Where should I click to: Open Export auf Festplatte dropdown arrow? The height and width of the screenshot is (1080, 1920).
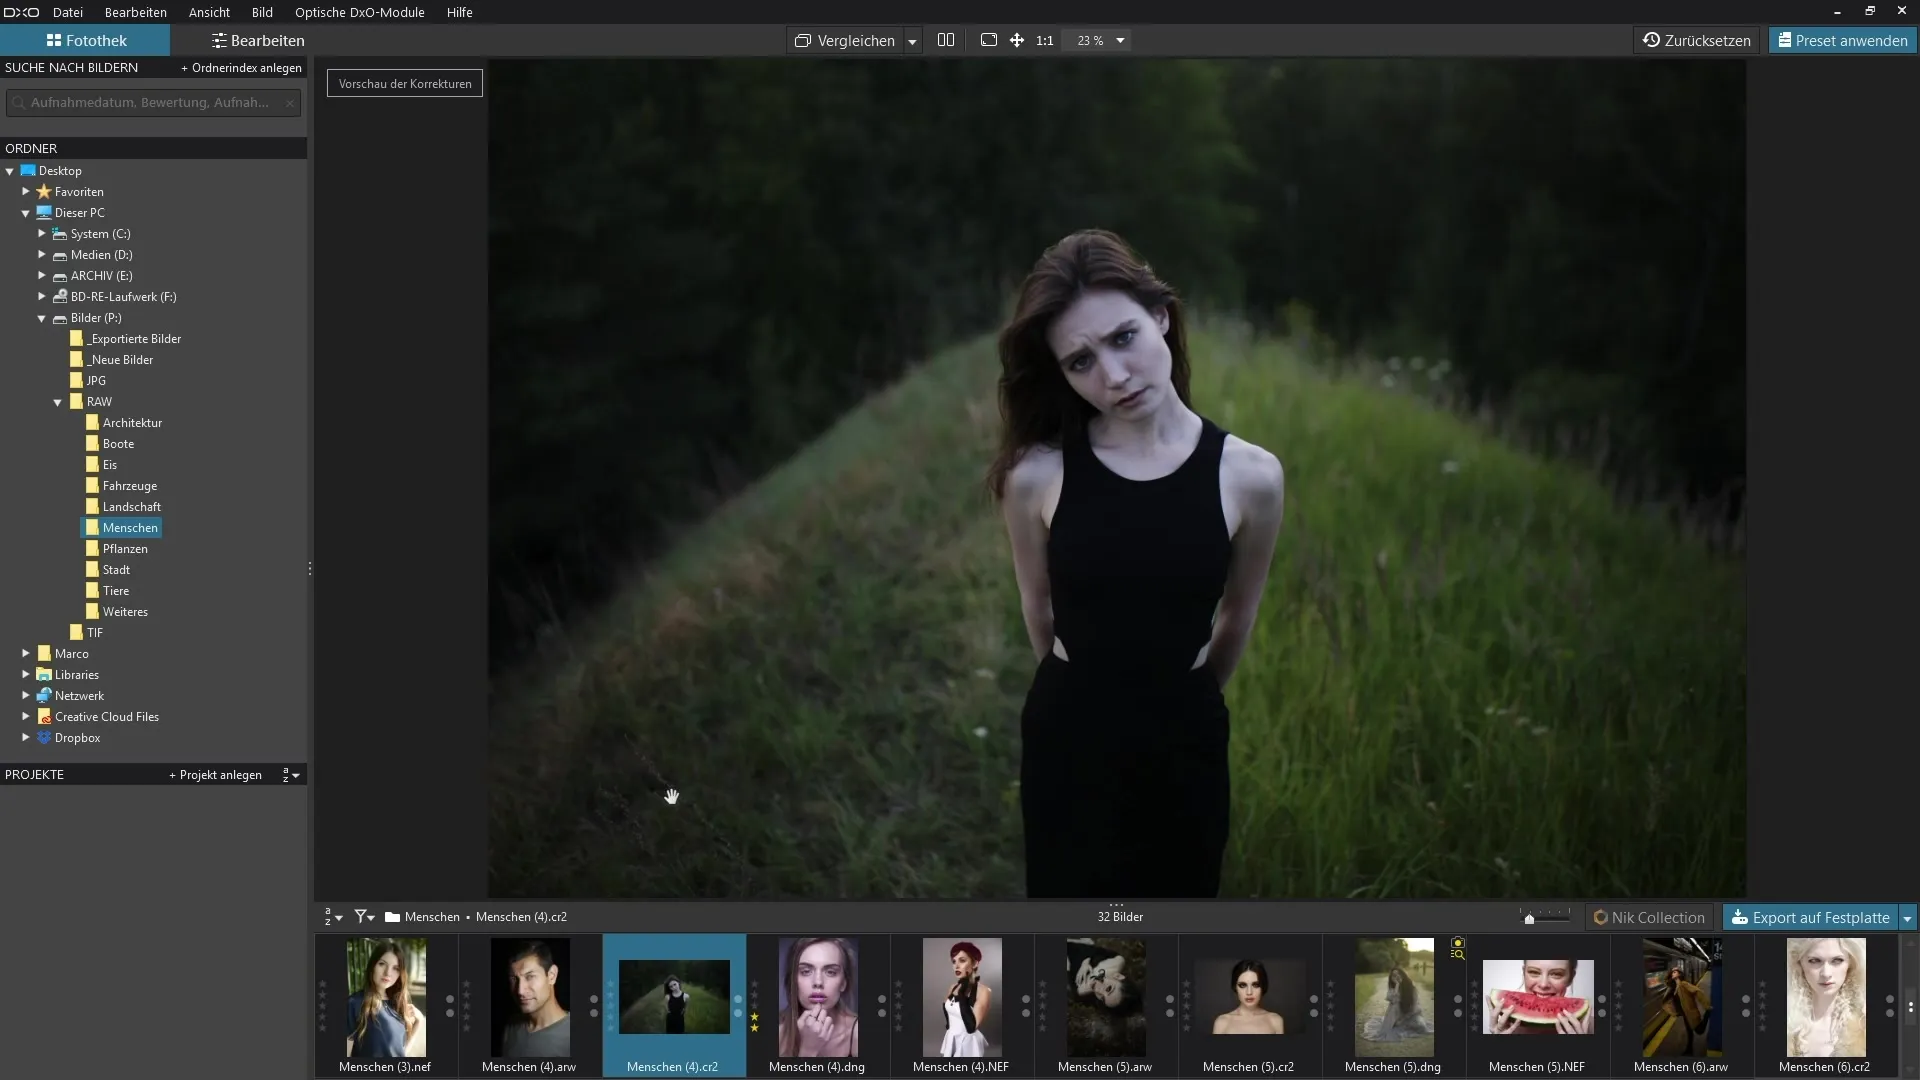[1907, 918]
